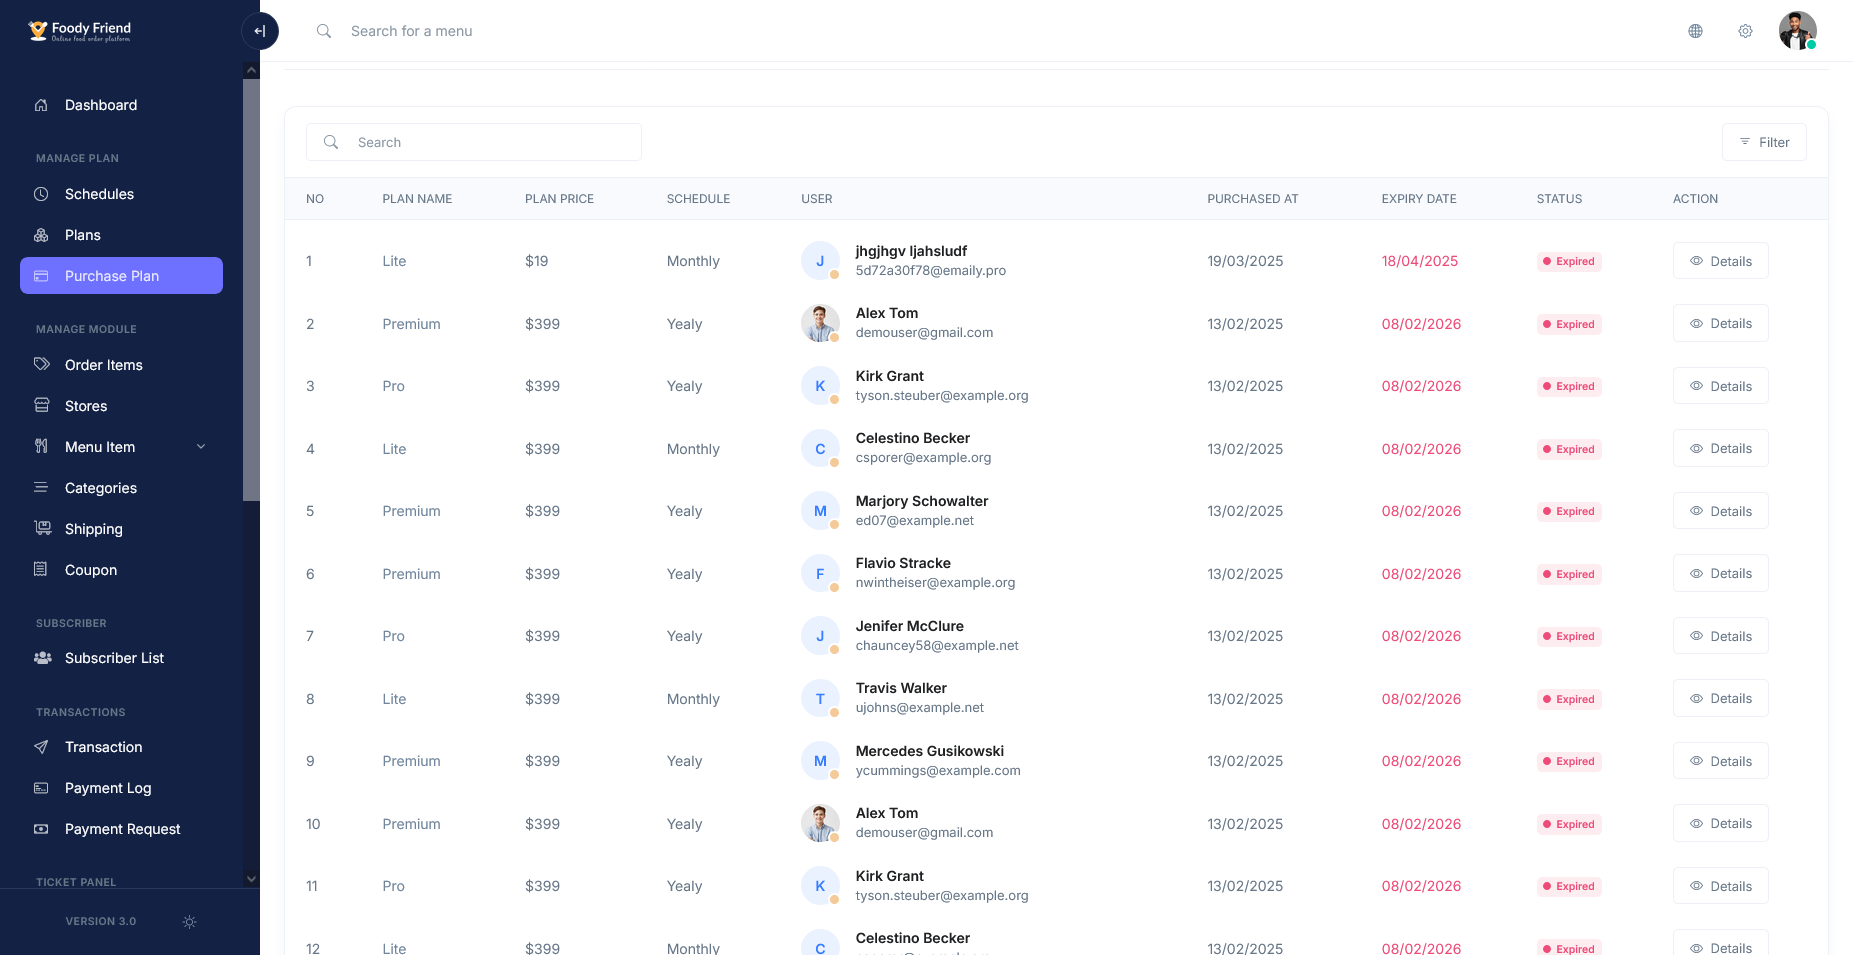Open the user profile avatar menu
This screenshot has height=955, width=1853.
click(1797, 30)
